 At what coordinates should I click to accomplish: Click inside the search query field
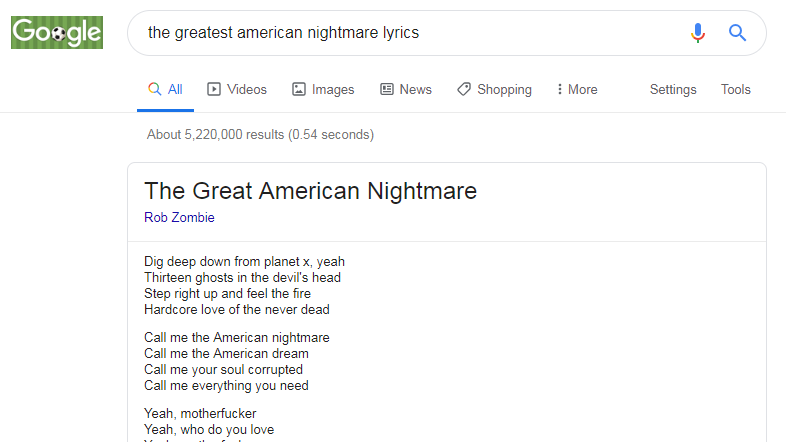pos(411,33)
